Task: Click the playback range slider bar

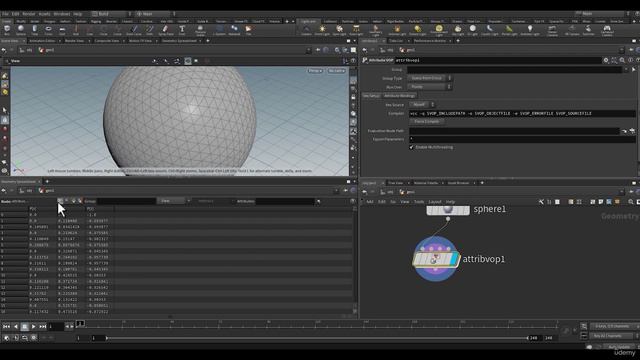Action: coord(317,338)
